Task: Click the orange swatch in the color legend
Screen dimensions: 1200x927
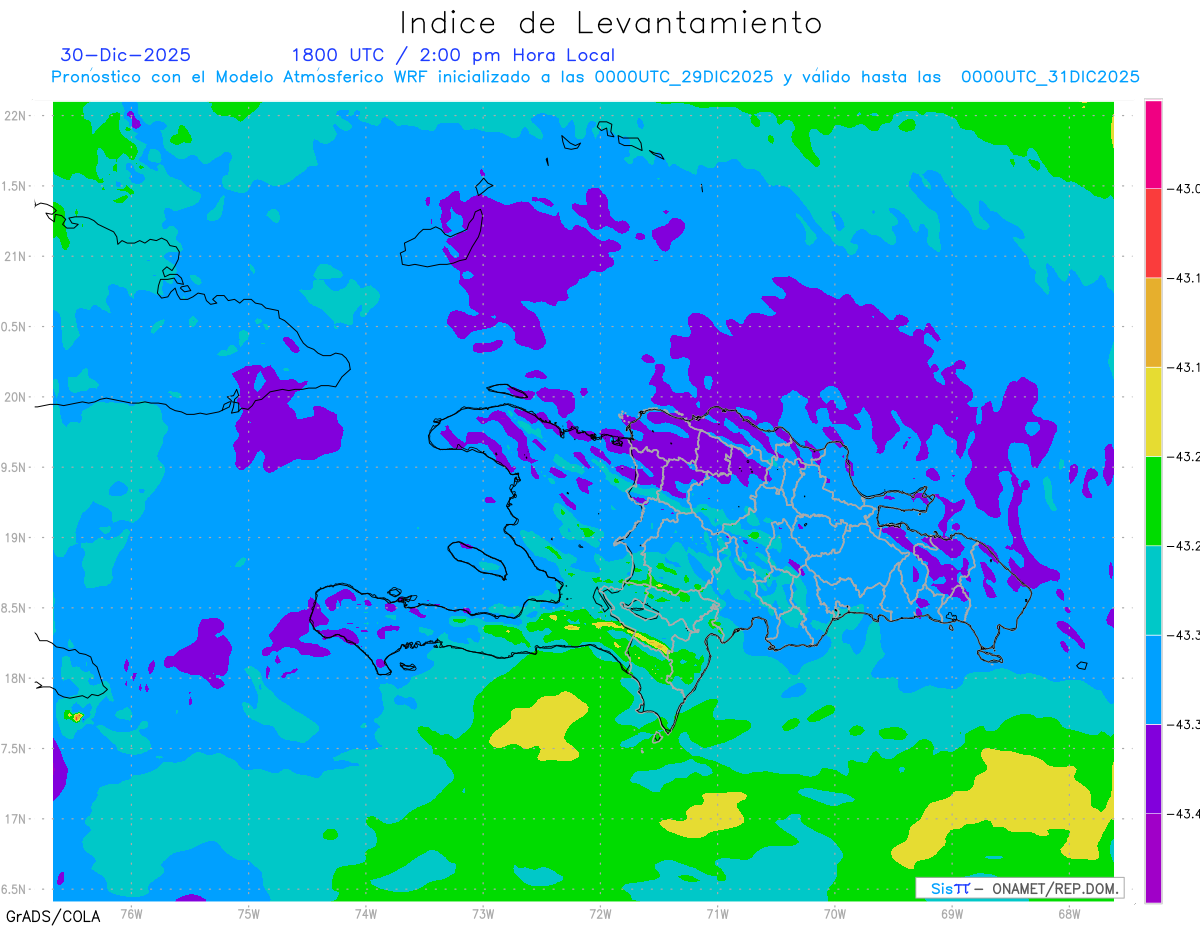Action: pos(1153,322)
